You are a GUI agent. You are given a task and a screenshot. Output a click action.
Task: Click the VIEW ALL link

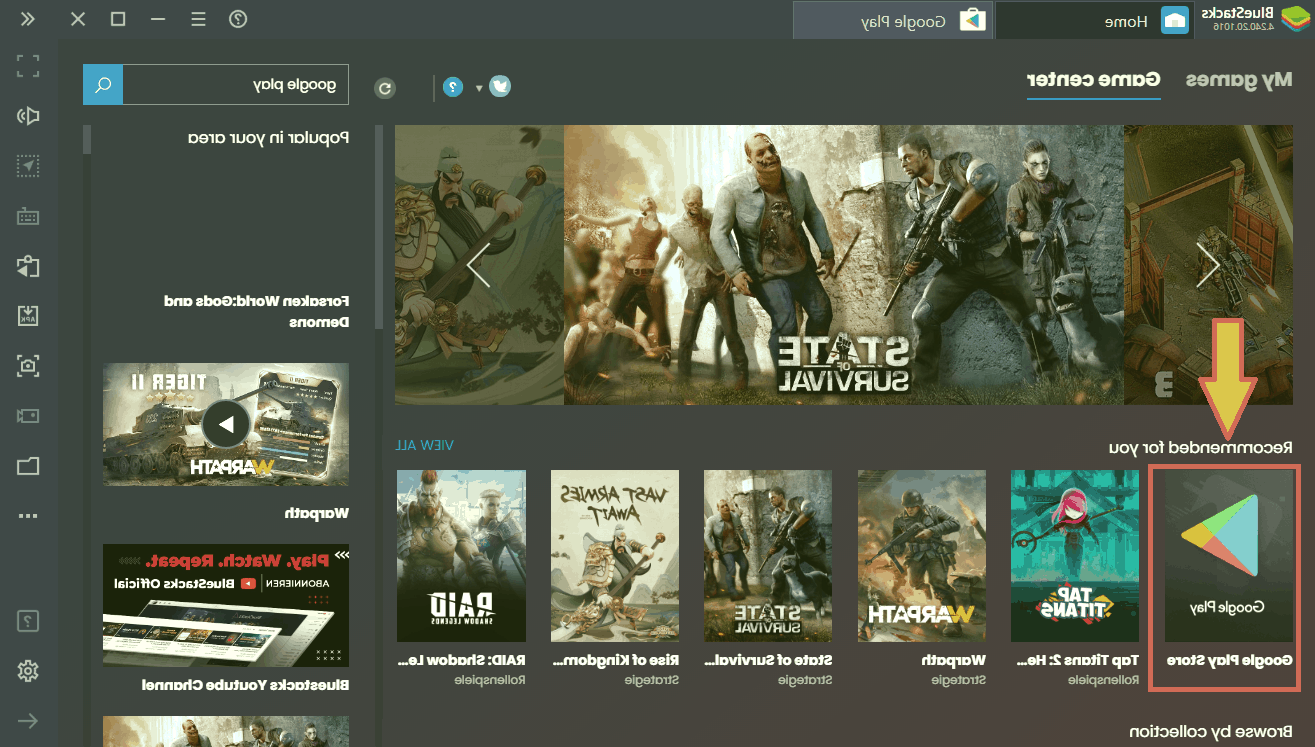[x=423, y=445]
